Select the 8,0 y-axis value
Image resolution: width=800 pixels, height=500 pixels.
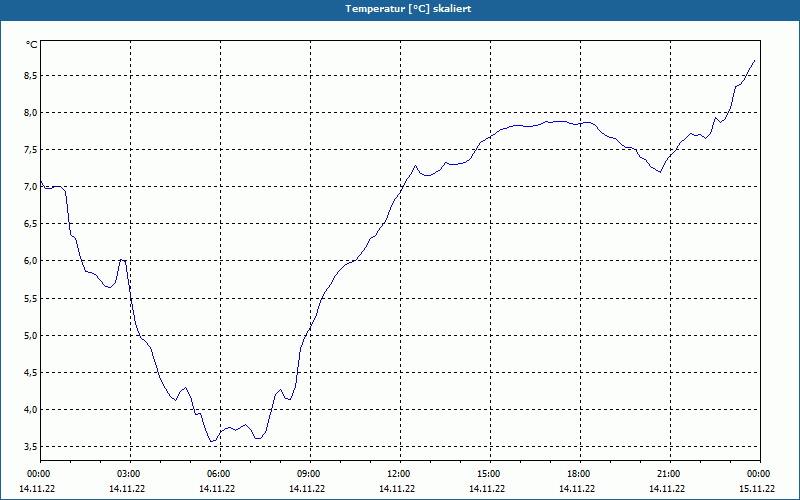tap(31, 112)
